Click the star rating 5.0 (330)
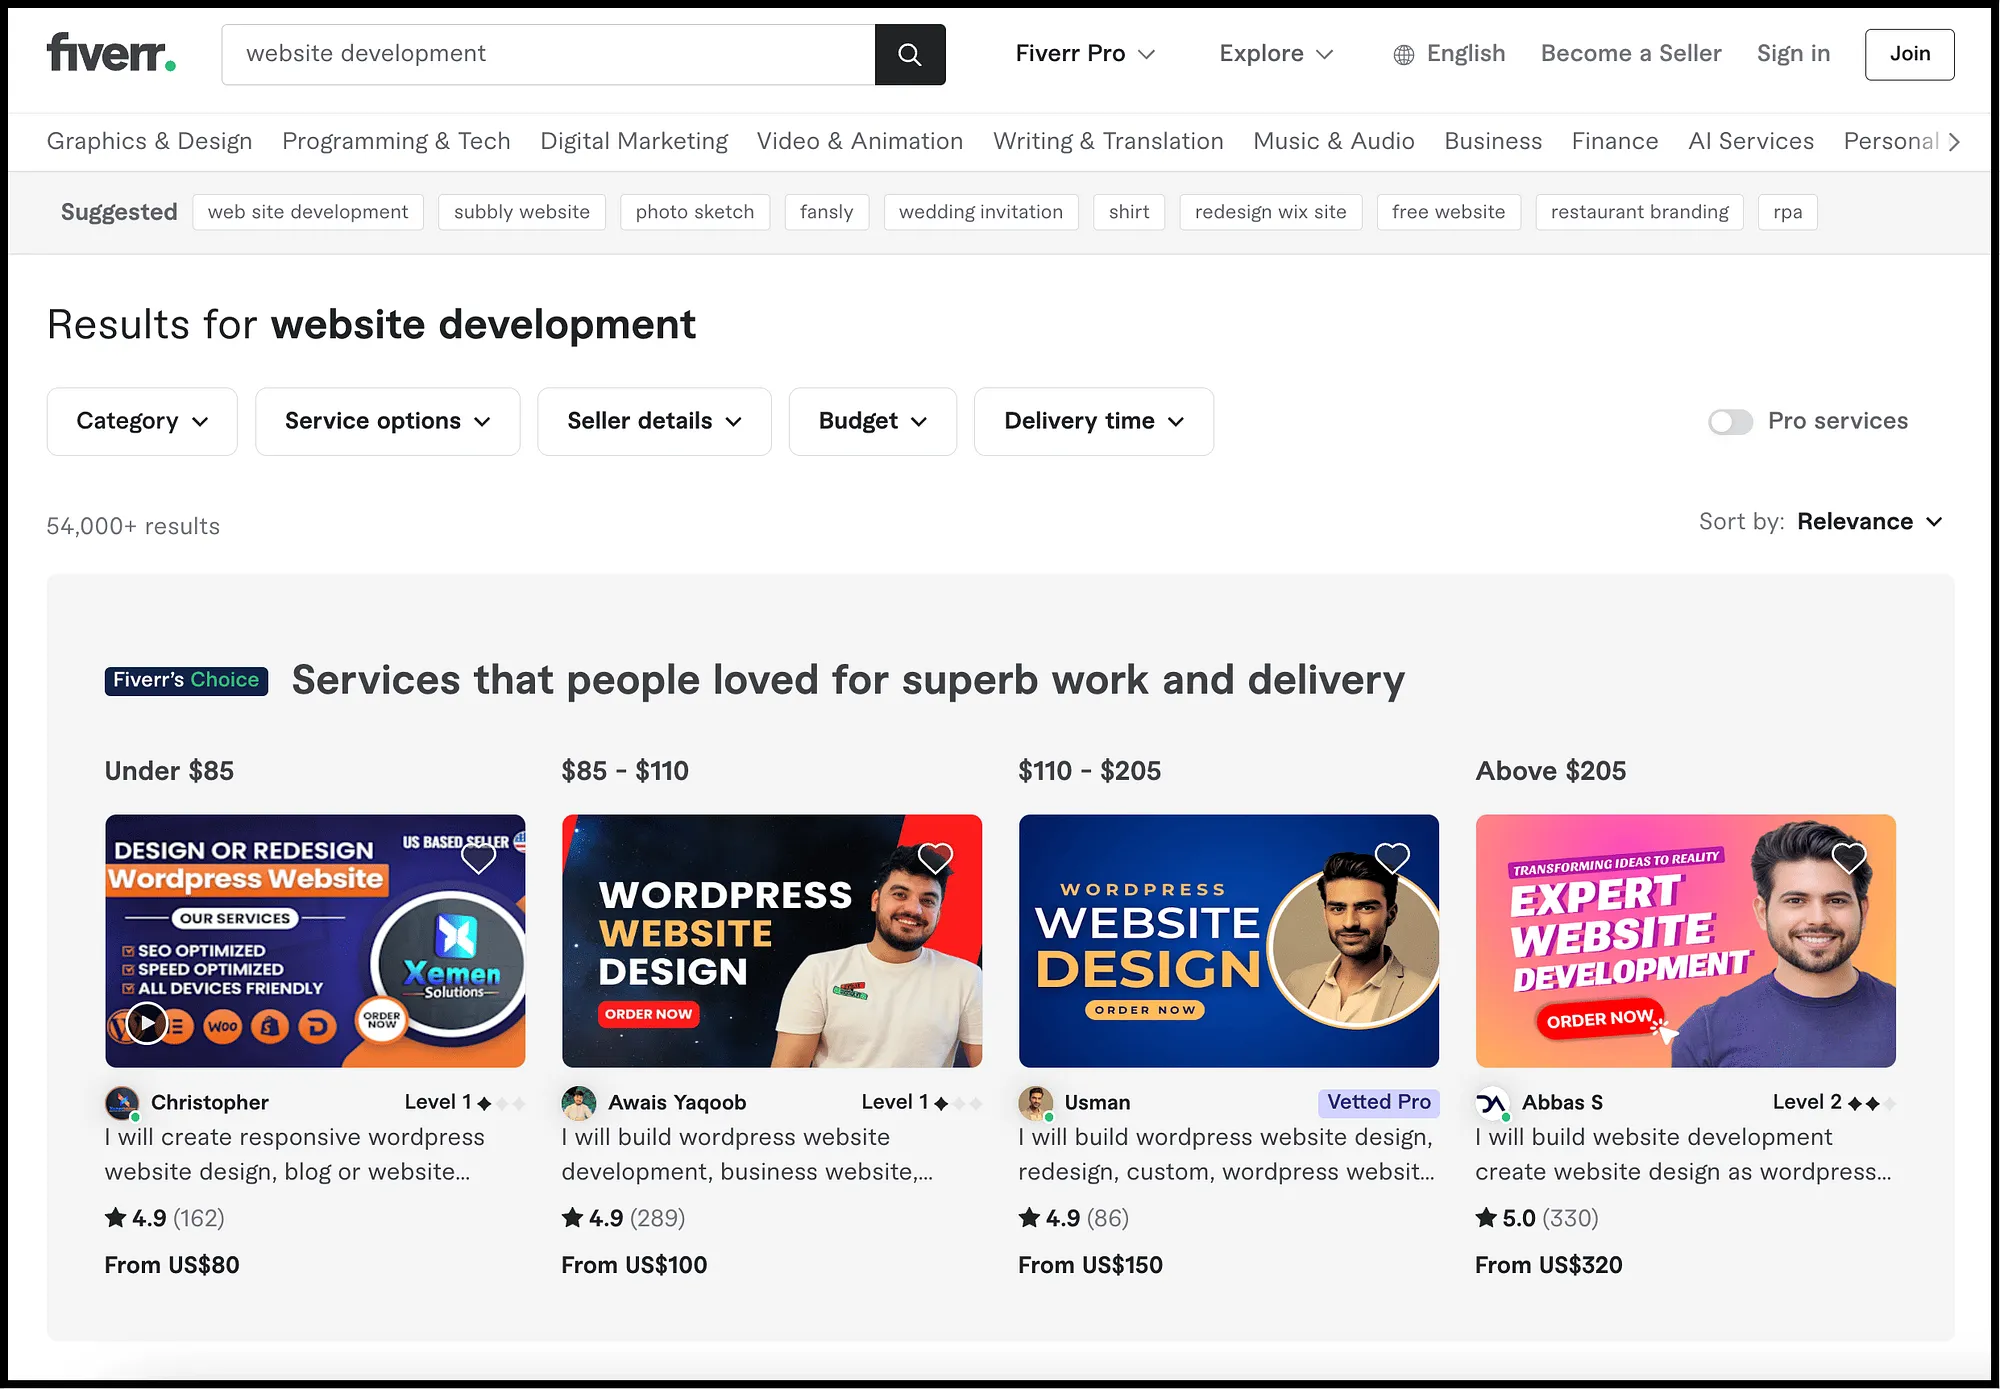 click(x=1537, y=1218)
